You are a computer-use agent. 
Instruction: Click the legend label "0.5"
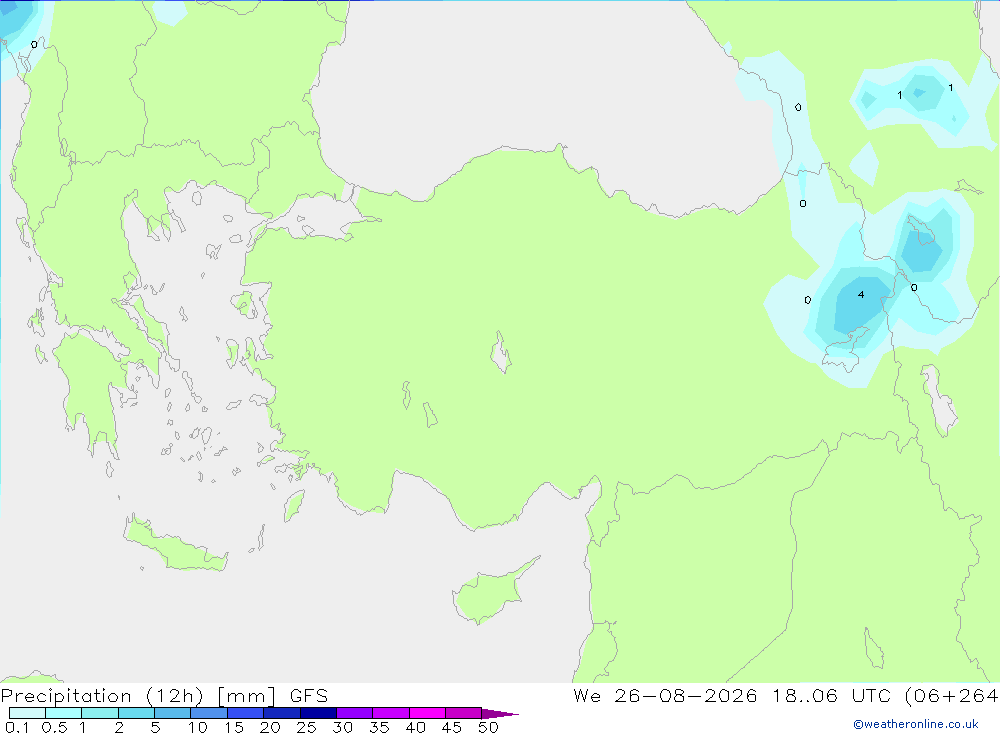click(54, 727)
